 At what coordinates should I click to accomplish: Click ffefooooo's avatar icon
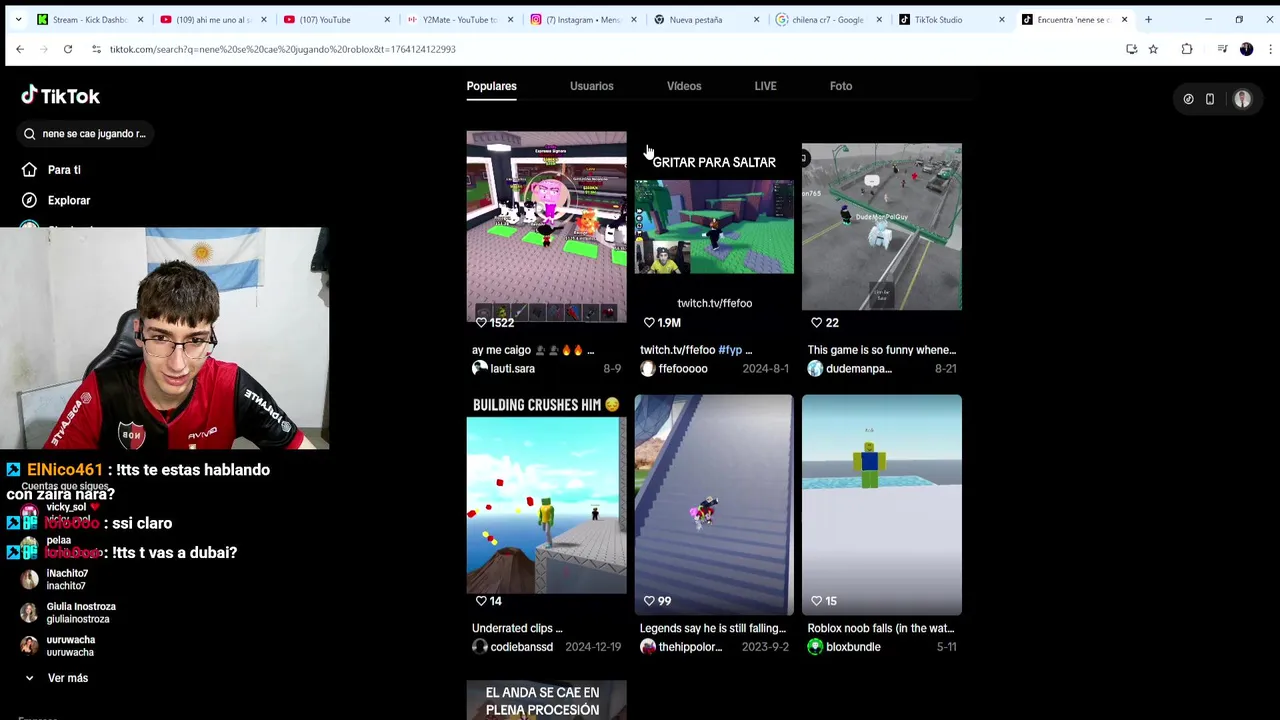647,369
